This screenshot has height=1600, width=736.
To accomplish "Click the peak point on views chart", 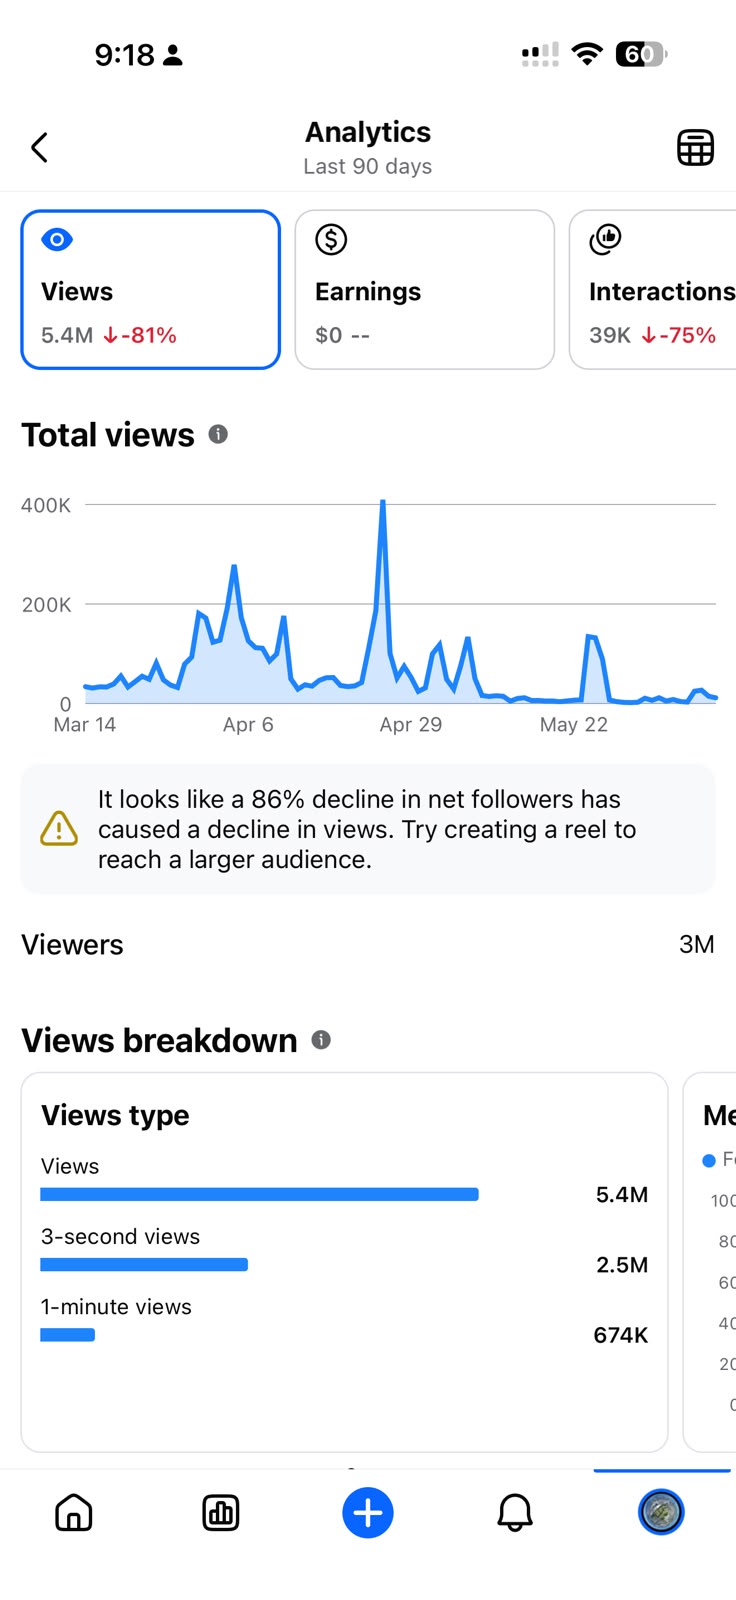I will click(x=383, y=501).
